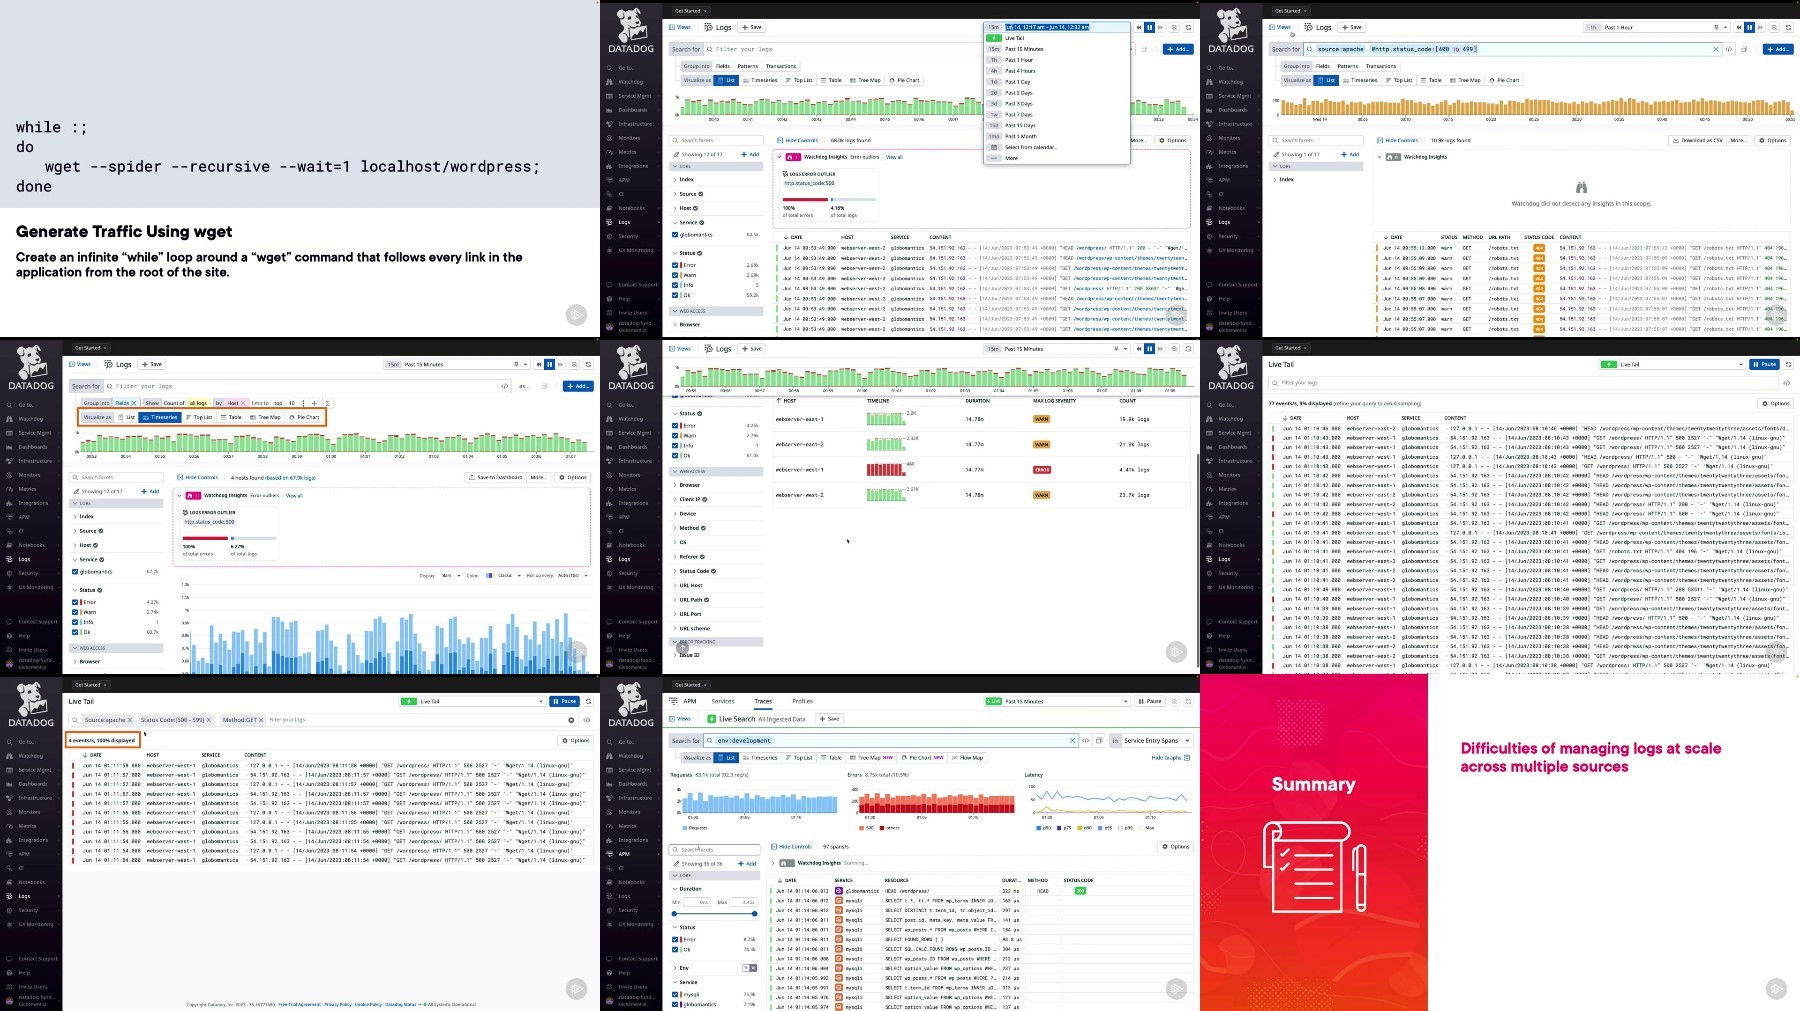Screen dimensions: 1800x1011
Task: Remove Host group-by chip in Timeseries screenshot
Action: pos(243,403)
